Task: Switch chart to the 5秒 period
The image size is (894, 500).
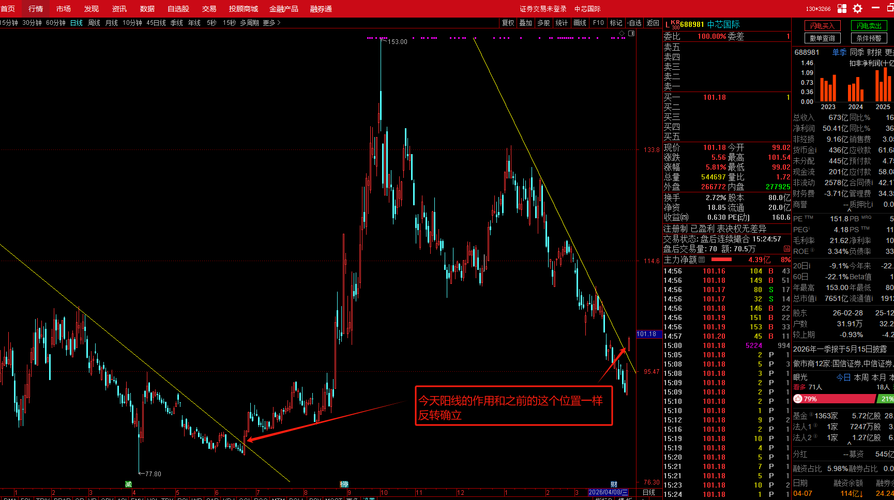Action: click(212, 23)
